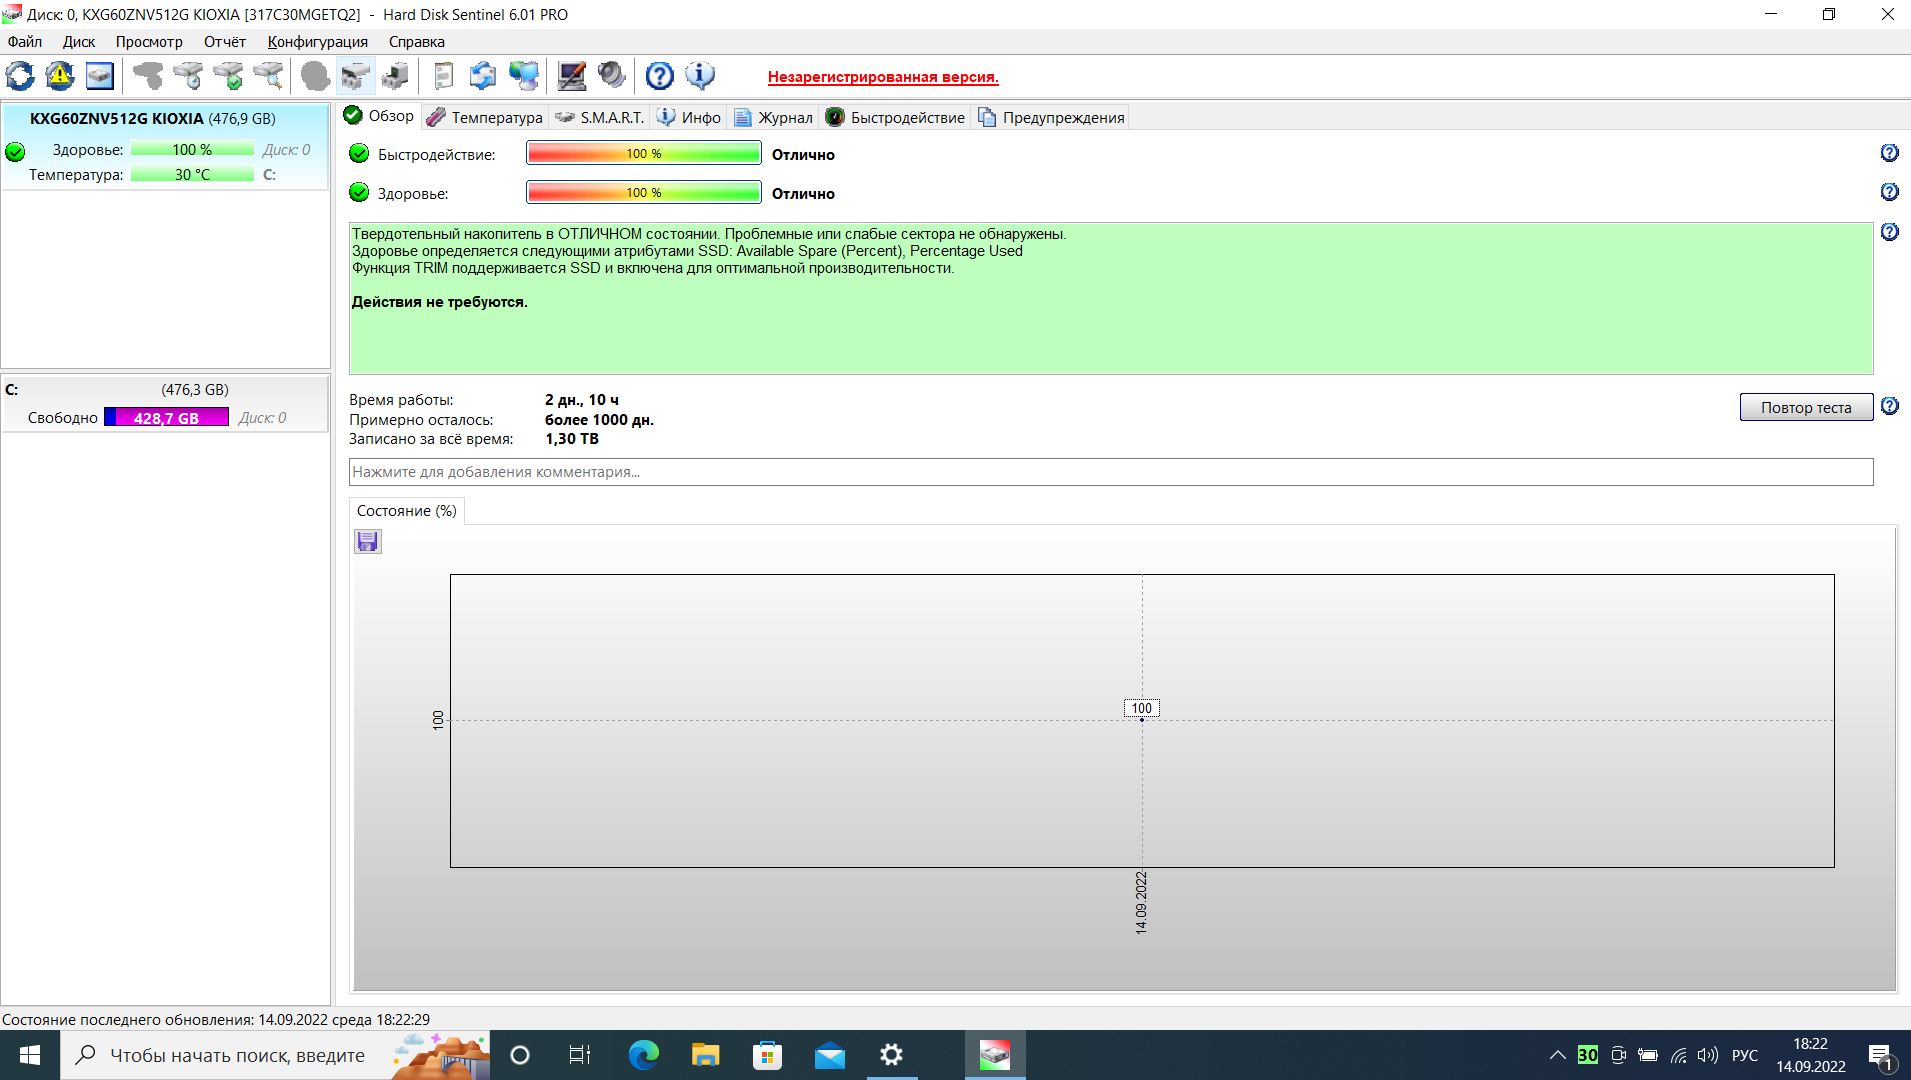Click the comment input field
The height and width of the screenshot is (1080, 1911).
[x=1111, y=472]
